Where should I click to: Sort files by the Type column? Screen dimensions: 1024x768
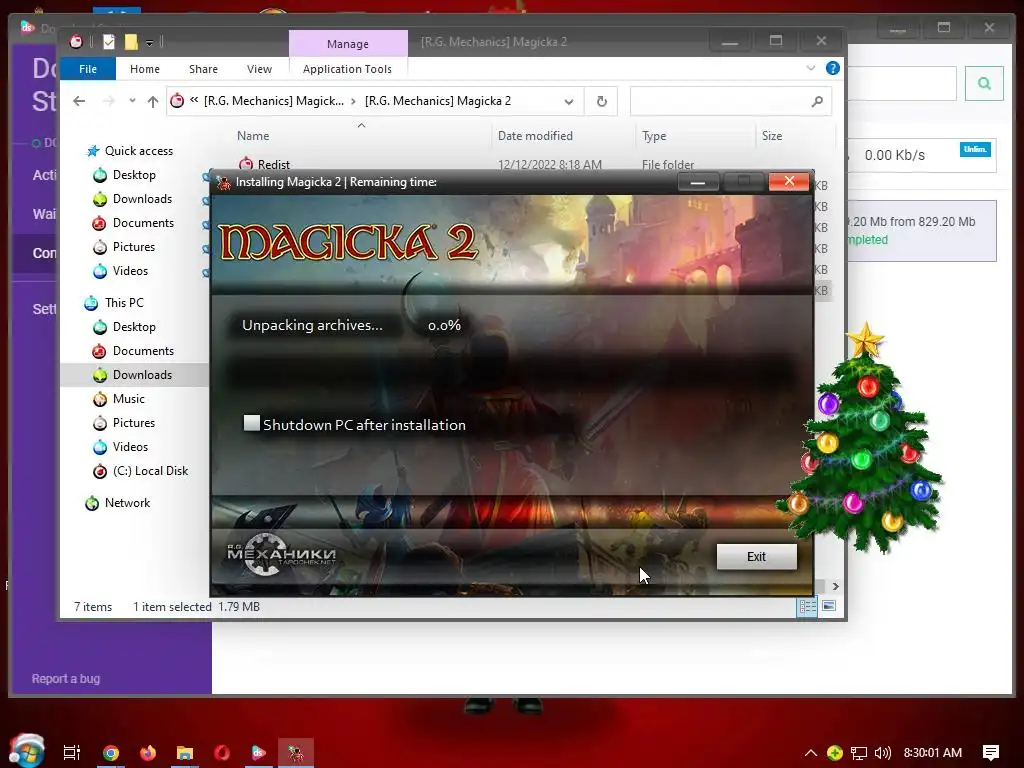[x=654, y=136]
